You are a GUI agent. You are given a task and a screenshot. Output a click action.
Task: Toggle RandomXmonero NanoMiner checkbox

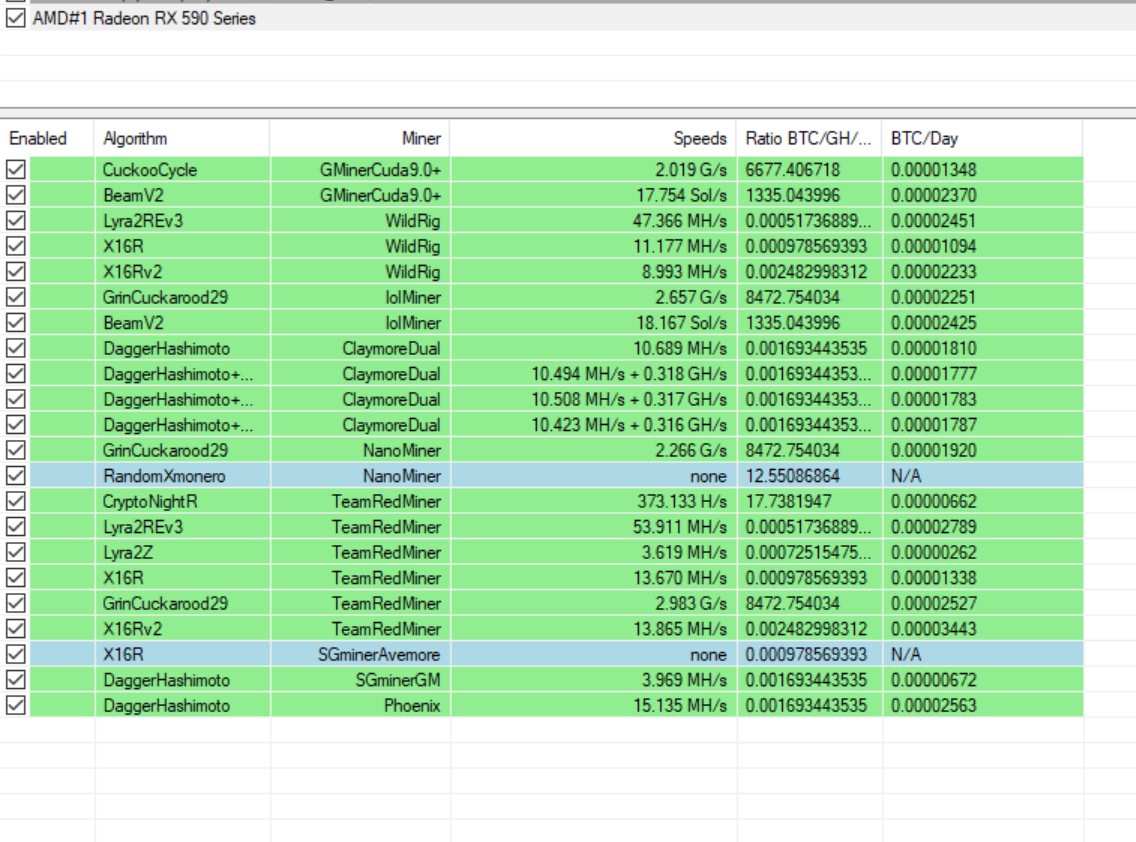15,475
